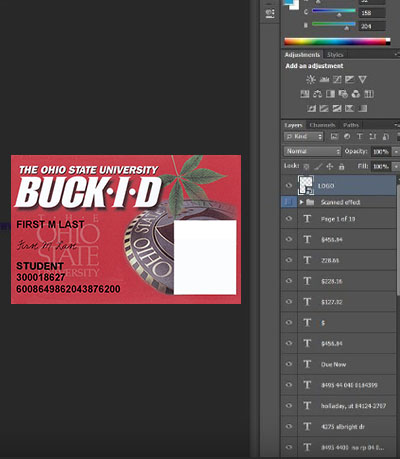Filter layers for smart objects
400x459 pixels.
[385, 137]
